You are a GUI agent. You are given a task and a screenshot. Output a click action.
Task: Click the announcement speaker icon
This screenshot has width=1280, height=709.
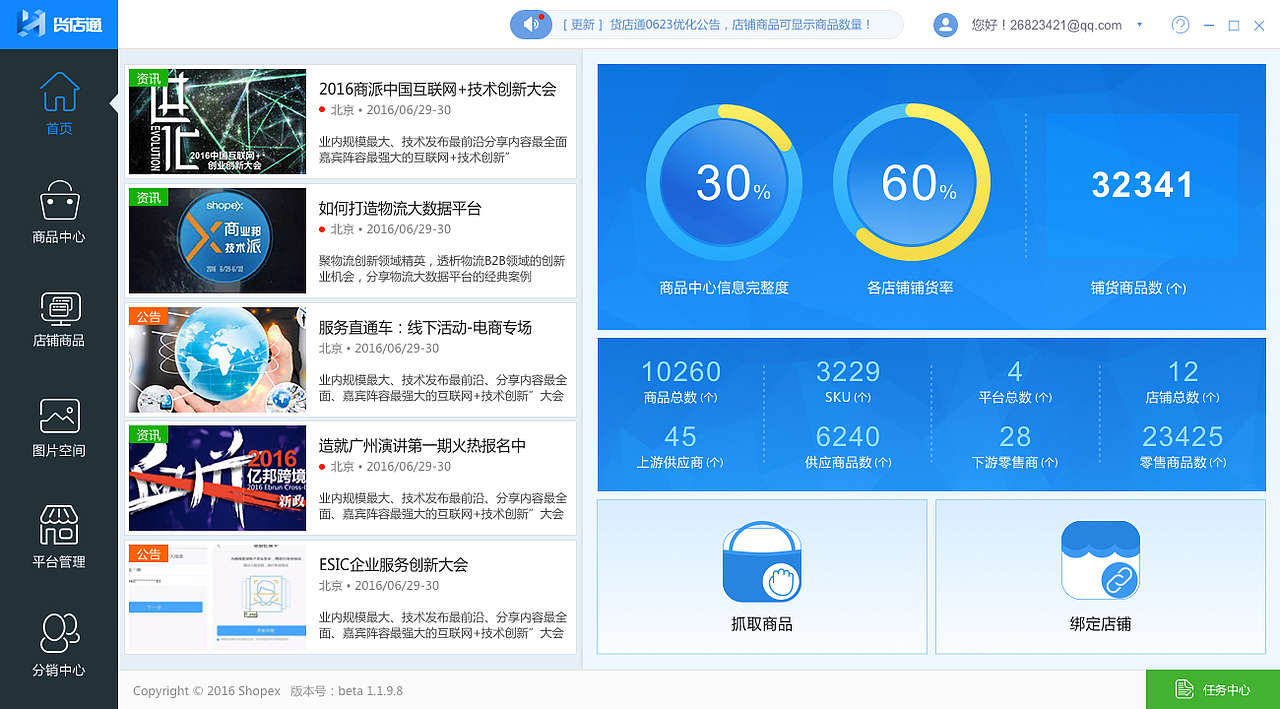531,24
